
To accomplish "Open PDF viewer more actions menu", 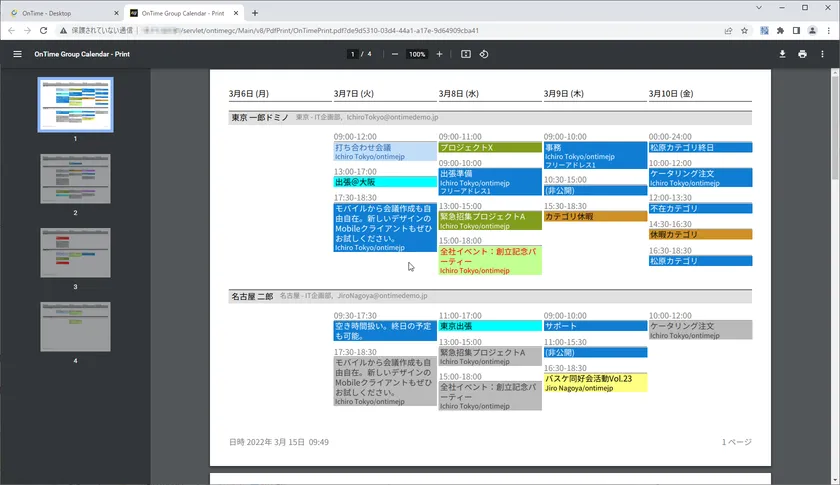I will coord(823,54).
